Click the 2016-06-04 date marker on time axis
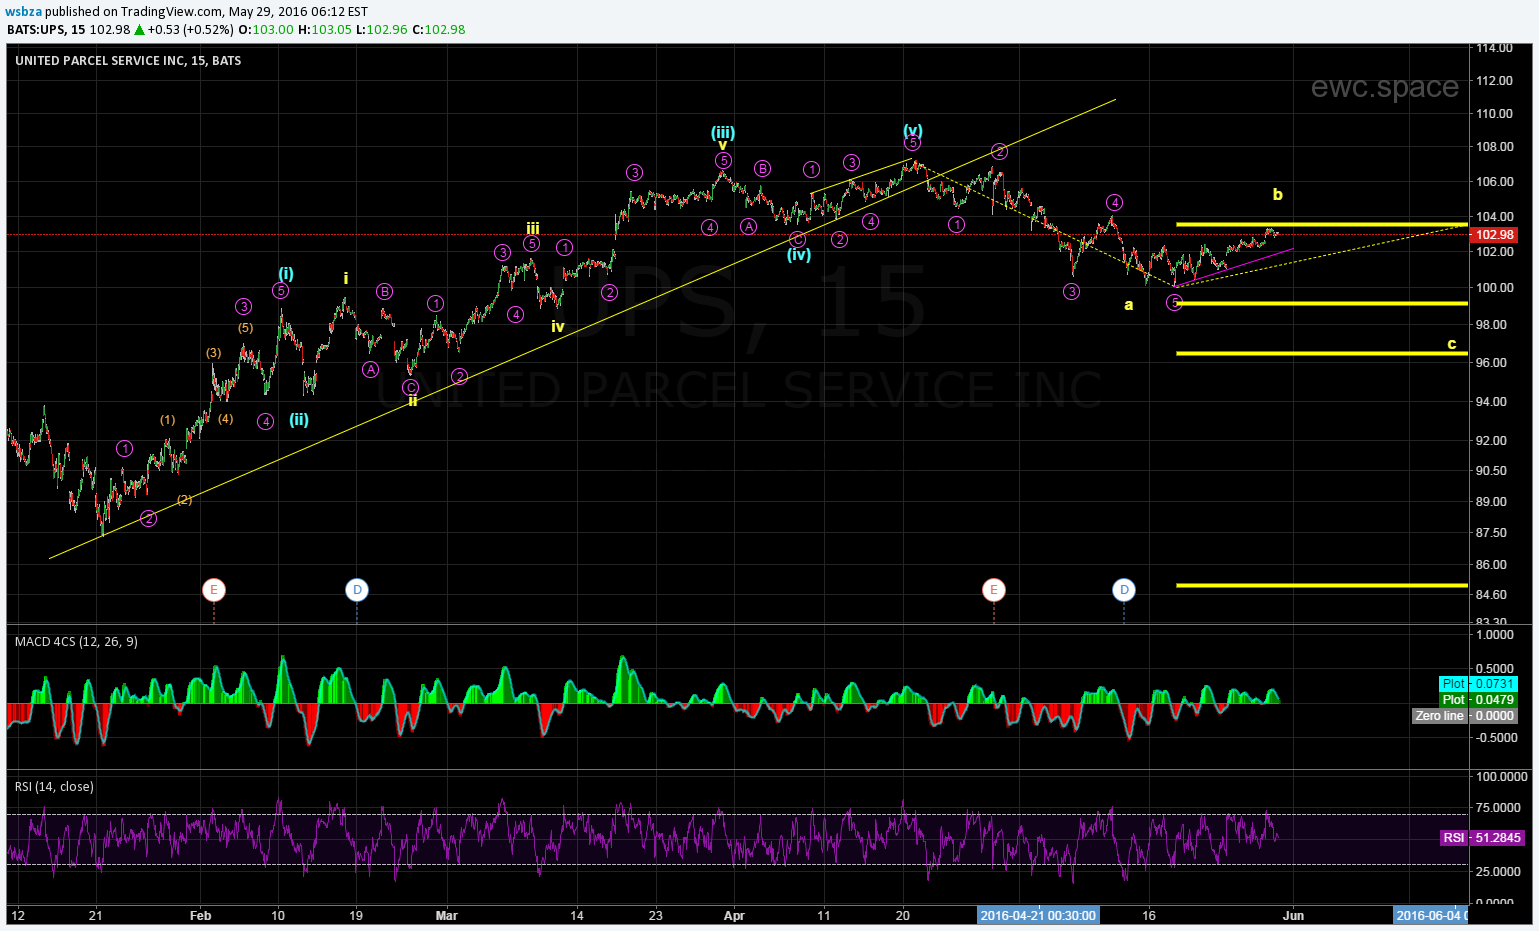This screenshot has width=1539, height=931. click(1431, 915)
